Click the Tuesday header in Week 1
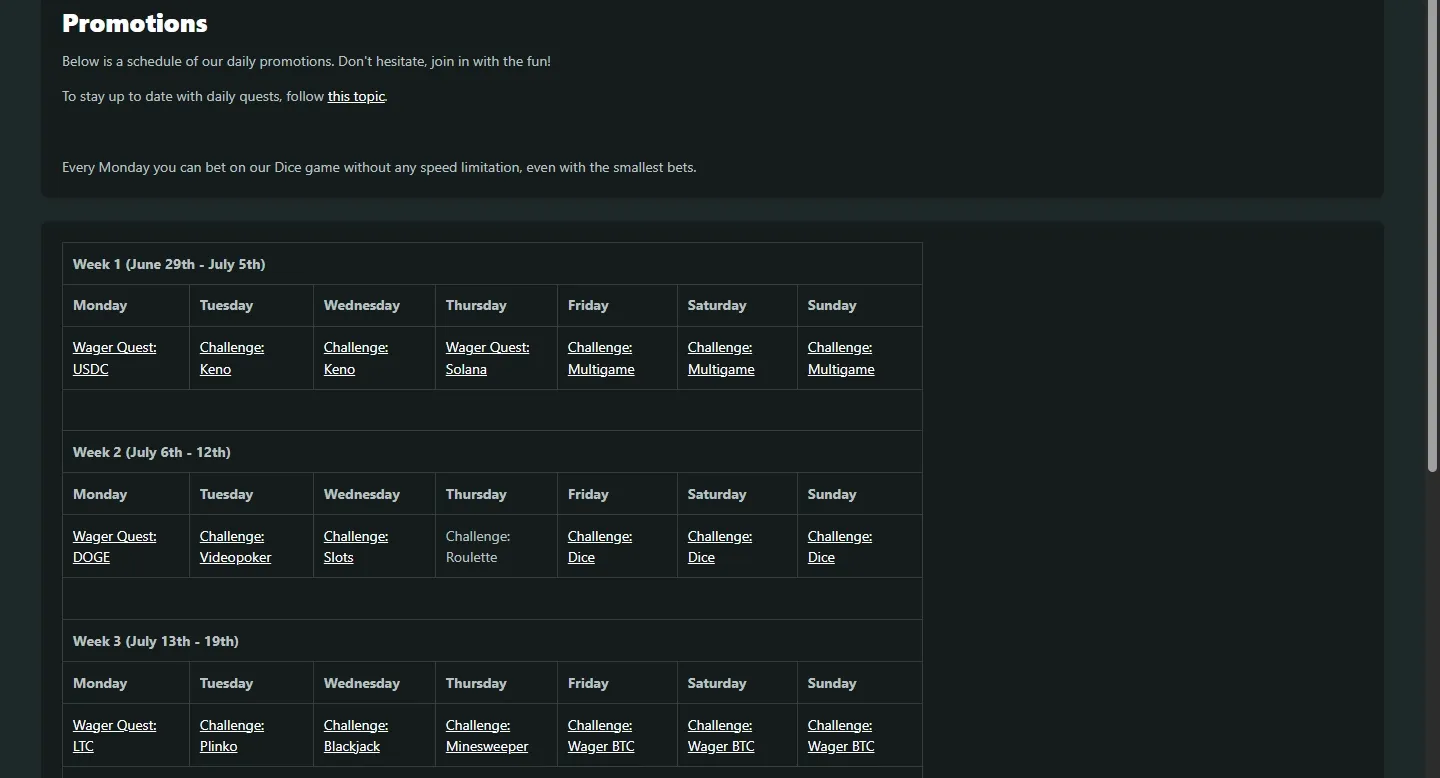Screen dimensions: 1440x778 pyautogui.click(x=226, y=305)
